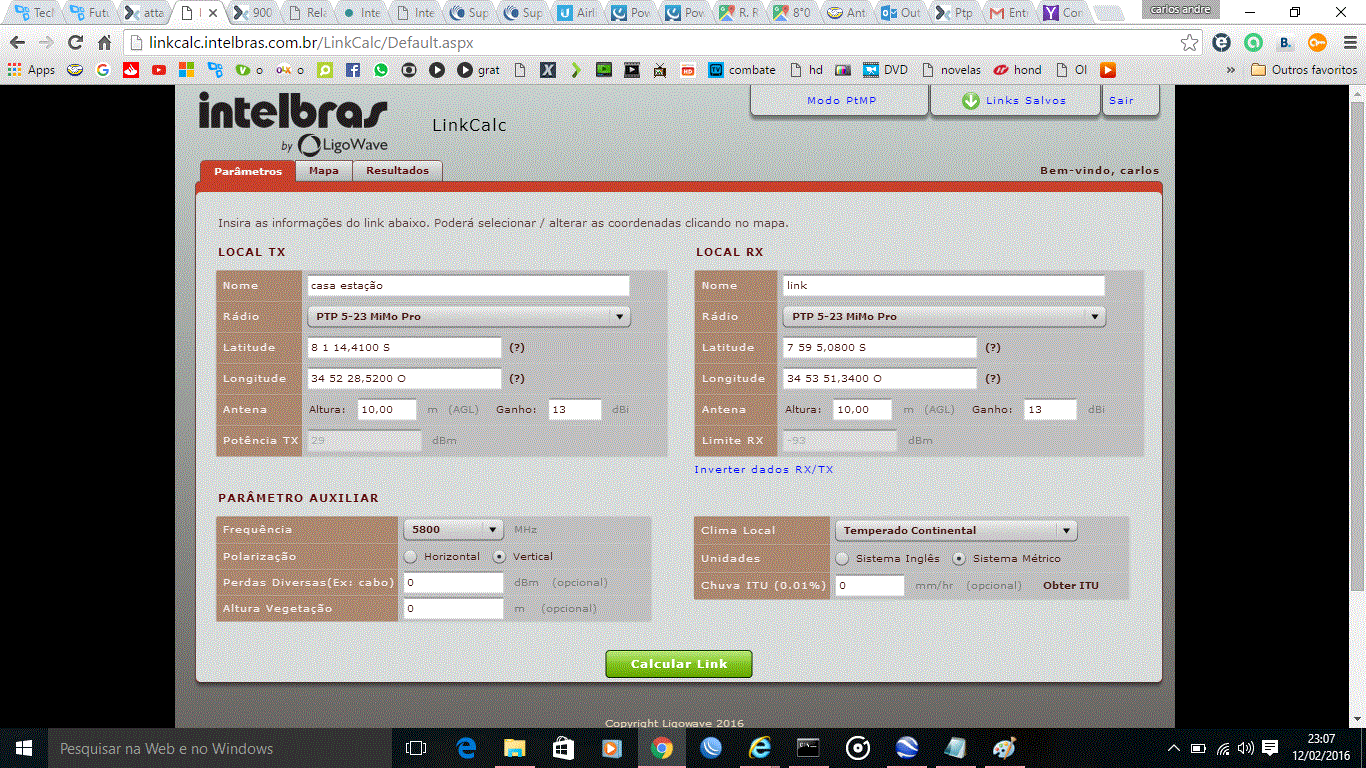Click the Local RX antenna Ganho field
The height and width of the screenshot is (768, 1366).
[1050, 410]
